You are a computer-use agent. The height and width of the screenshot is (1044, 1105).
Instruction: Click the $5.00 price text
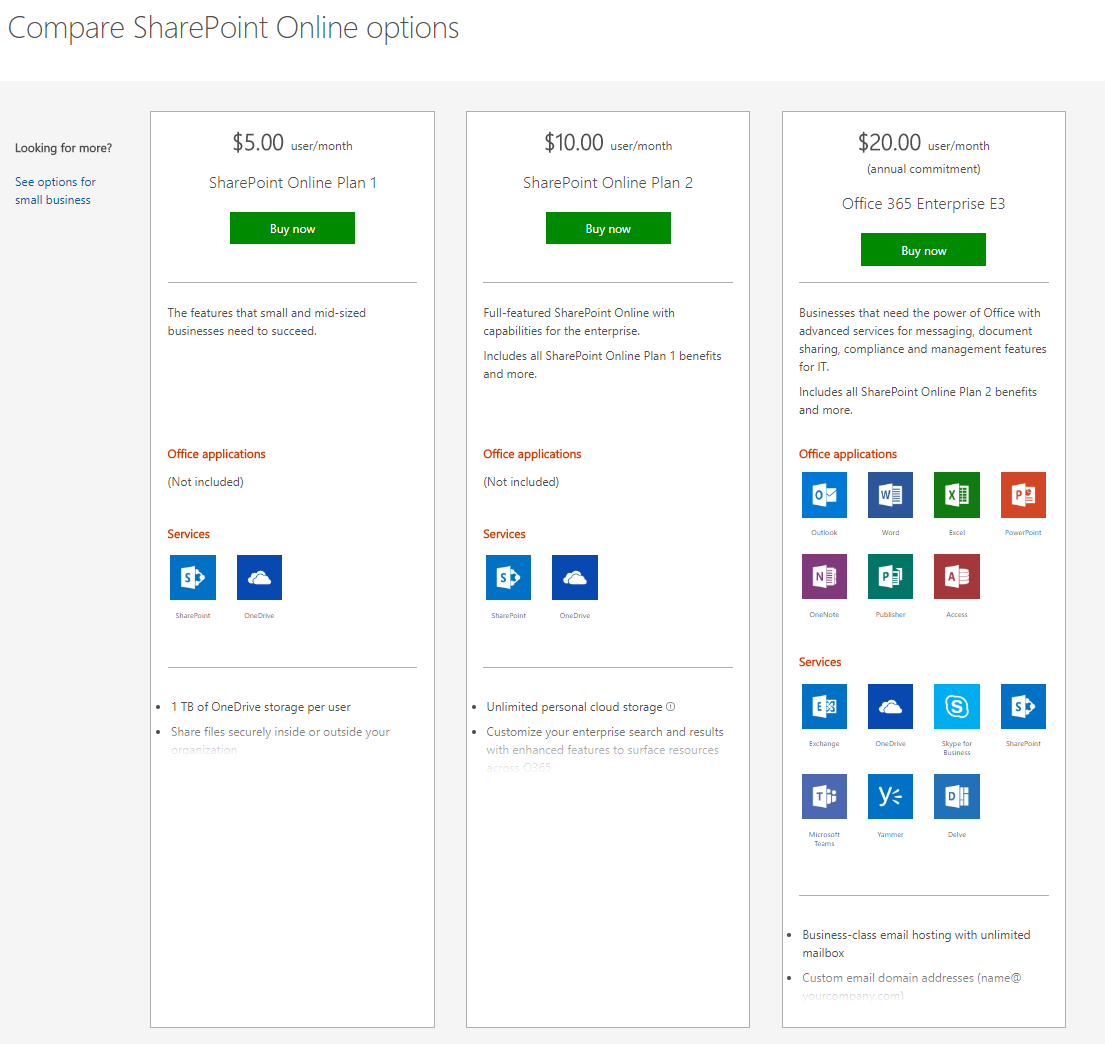tap(258, 142)
